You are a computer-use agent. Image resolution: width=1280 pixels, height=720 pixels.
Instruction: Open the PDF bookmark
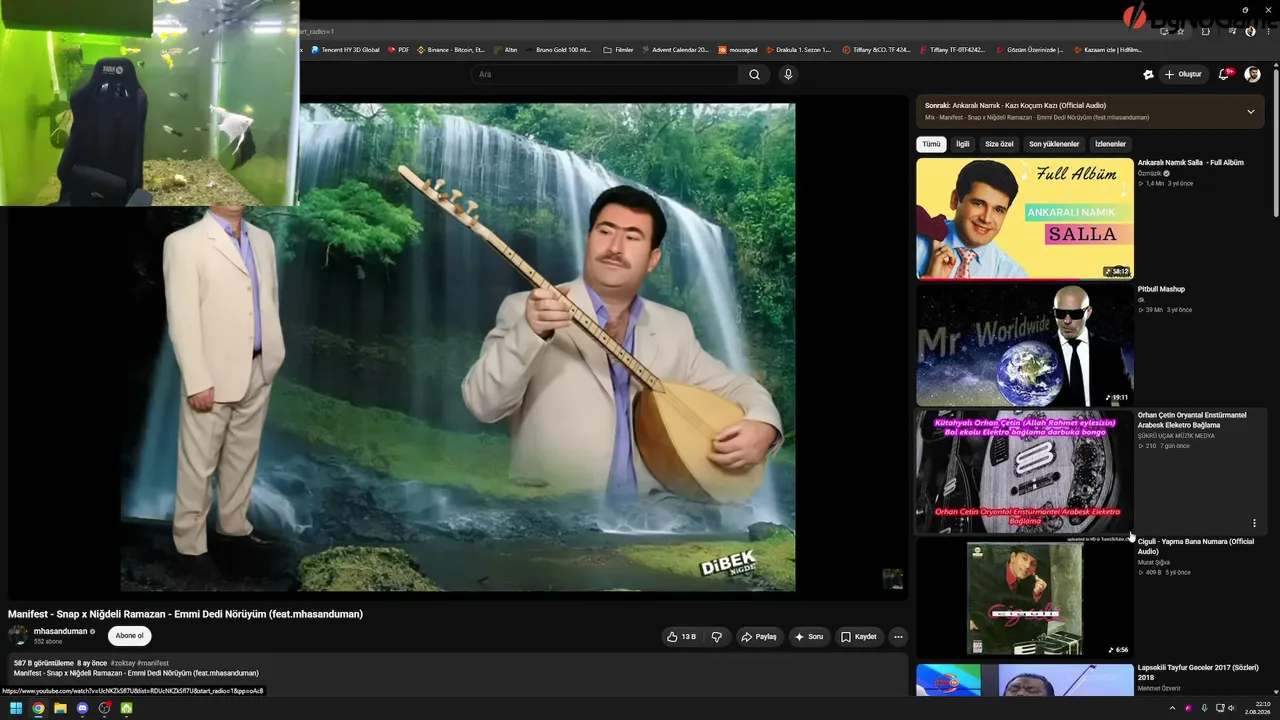coord(398,49)
